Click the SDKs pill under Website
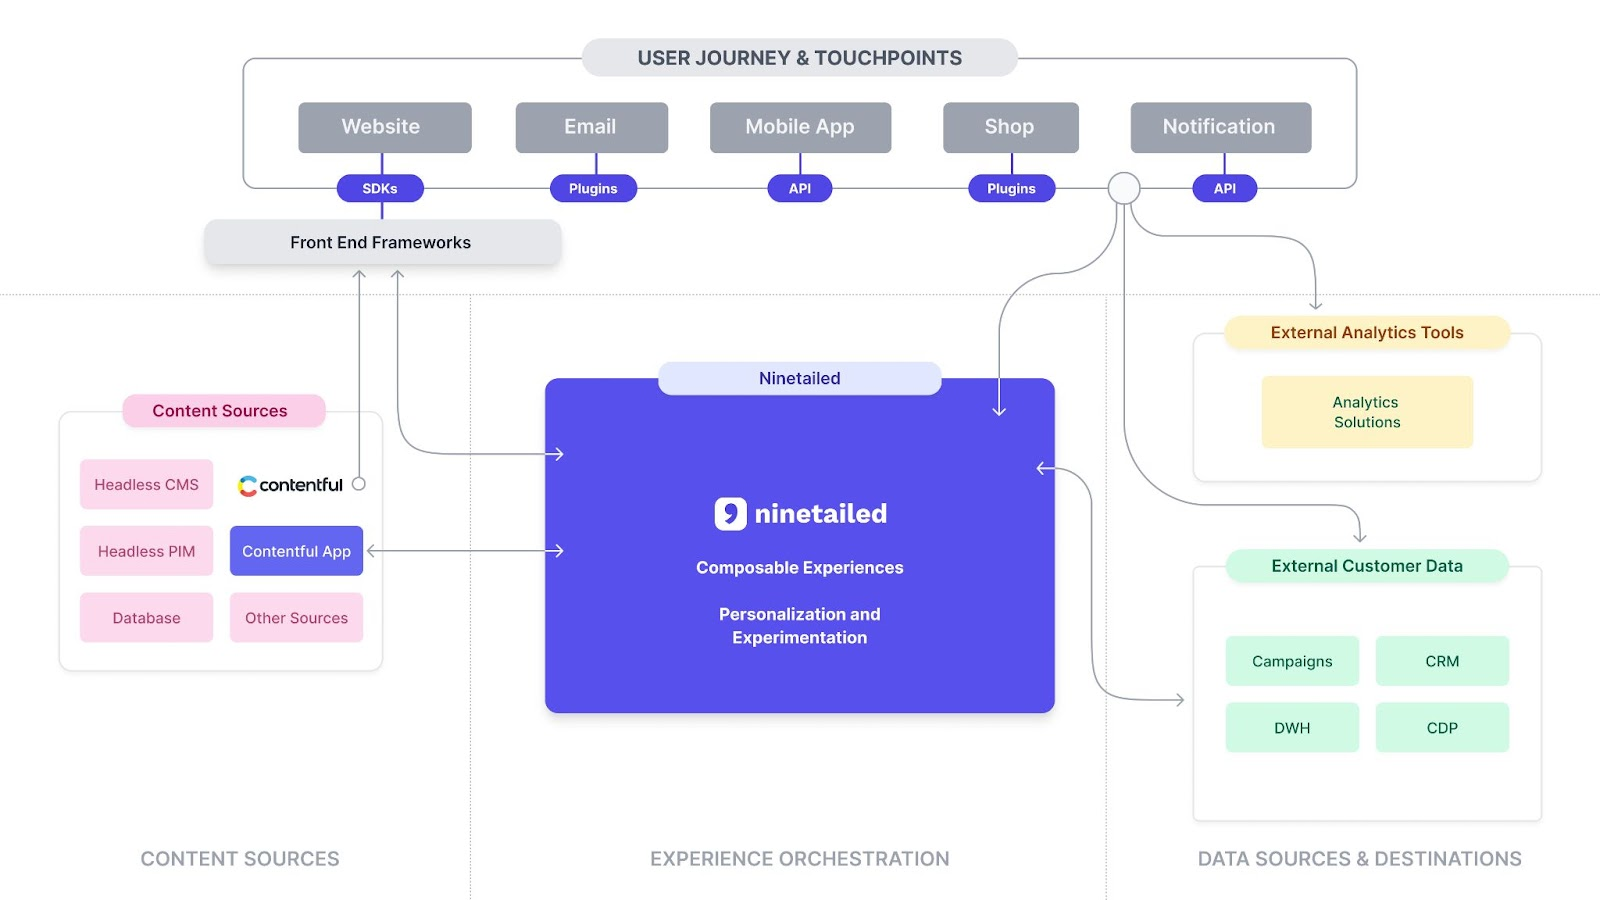The height and width of the screenshot is (900, 1600). click(380, 188)
